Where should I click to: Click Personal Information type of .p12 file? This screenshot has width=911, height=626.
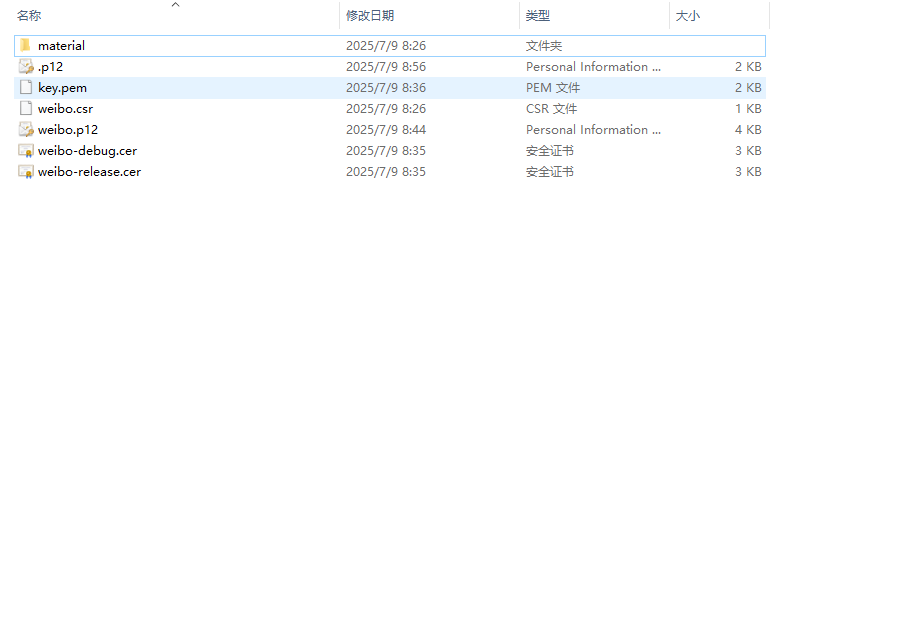[593, 67]
